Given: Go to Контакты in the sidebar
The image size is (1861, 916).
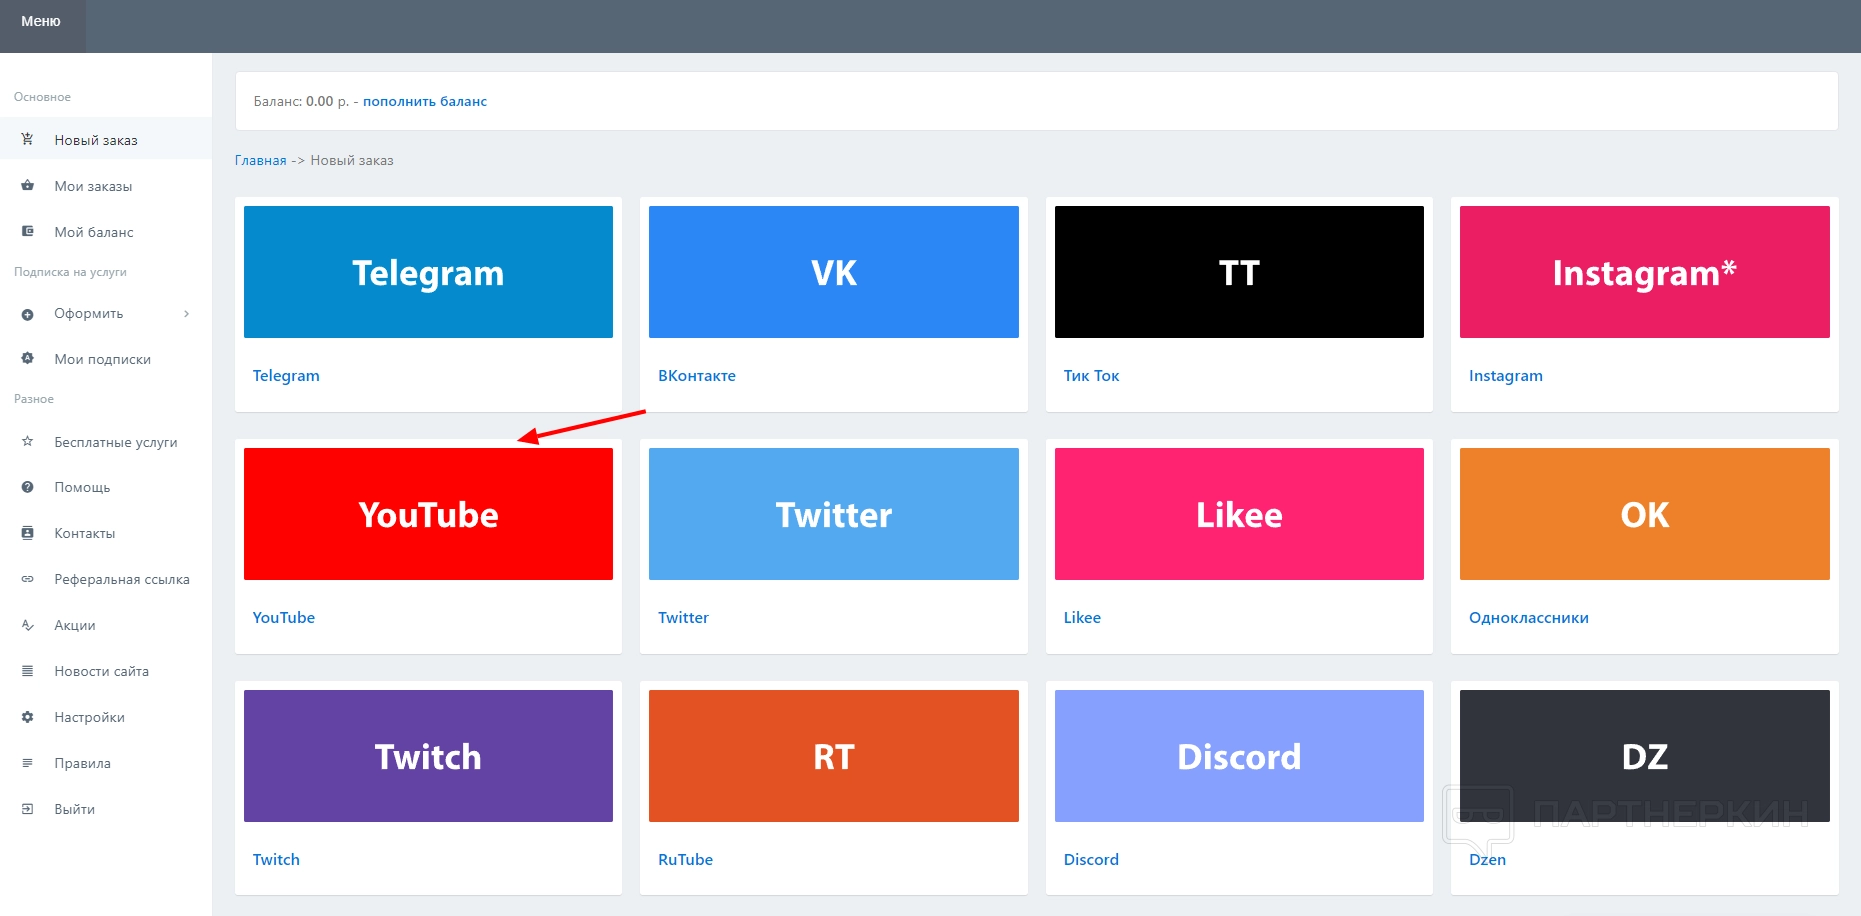Looking at the screenshot, I should (106, 534).
